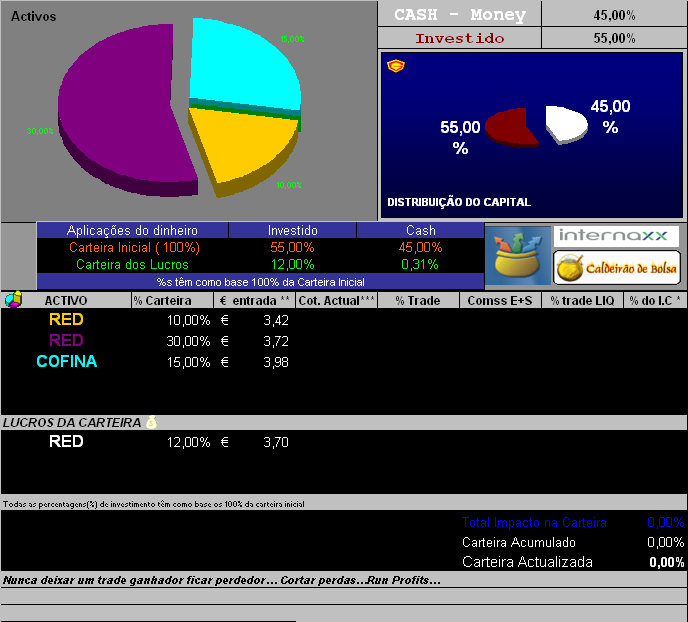
Task: Click the Carteira Acumulado label
Action: pos(519,543)
